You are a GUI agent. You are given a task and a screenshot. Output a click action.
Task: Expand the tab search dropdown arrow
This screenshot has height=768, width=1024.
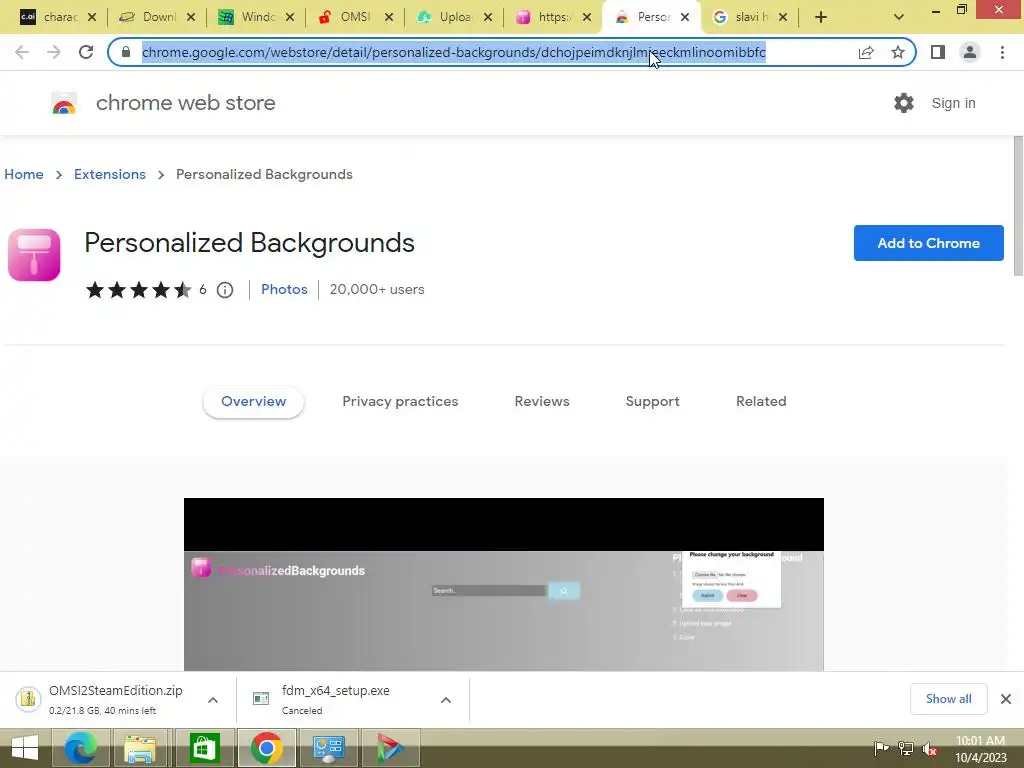[x=899, y=17]
